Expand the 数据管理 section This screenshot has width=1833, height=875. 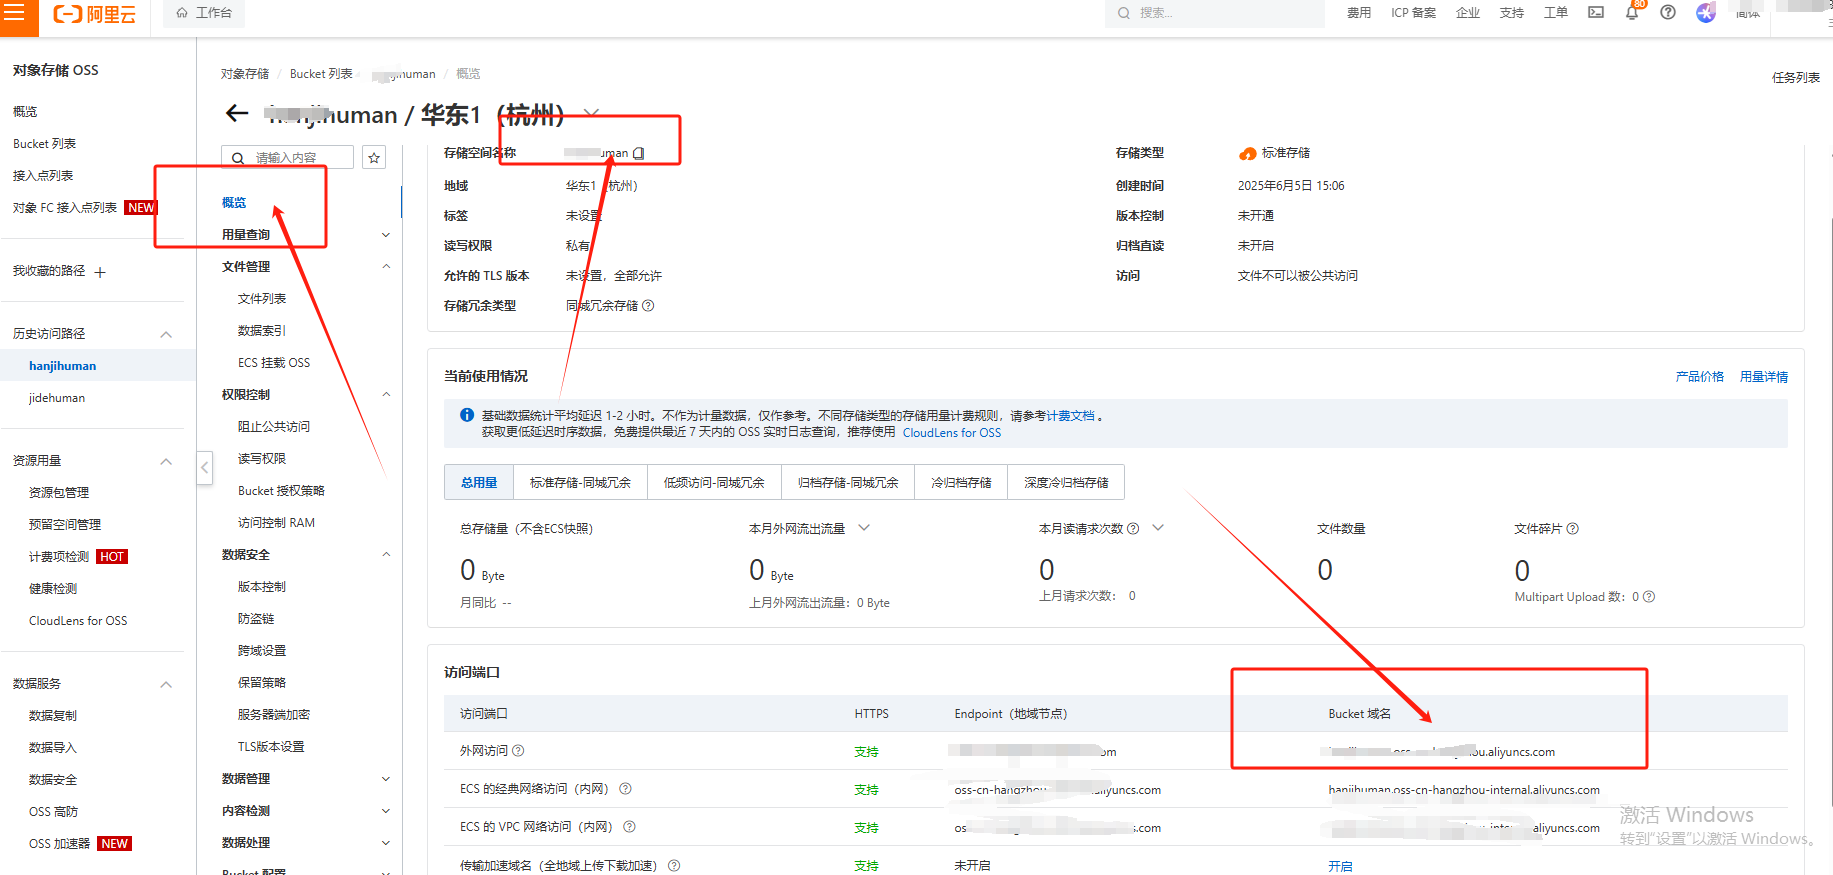pyautogui.click(x=386, y=779)
